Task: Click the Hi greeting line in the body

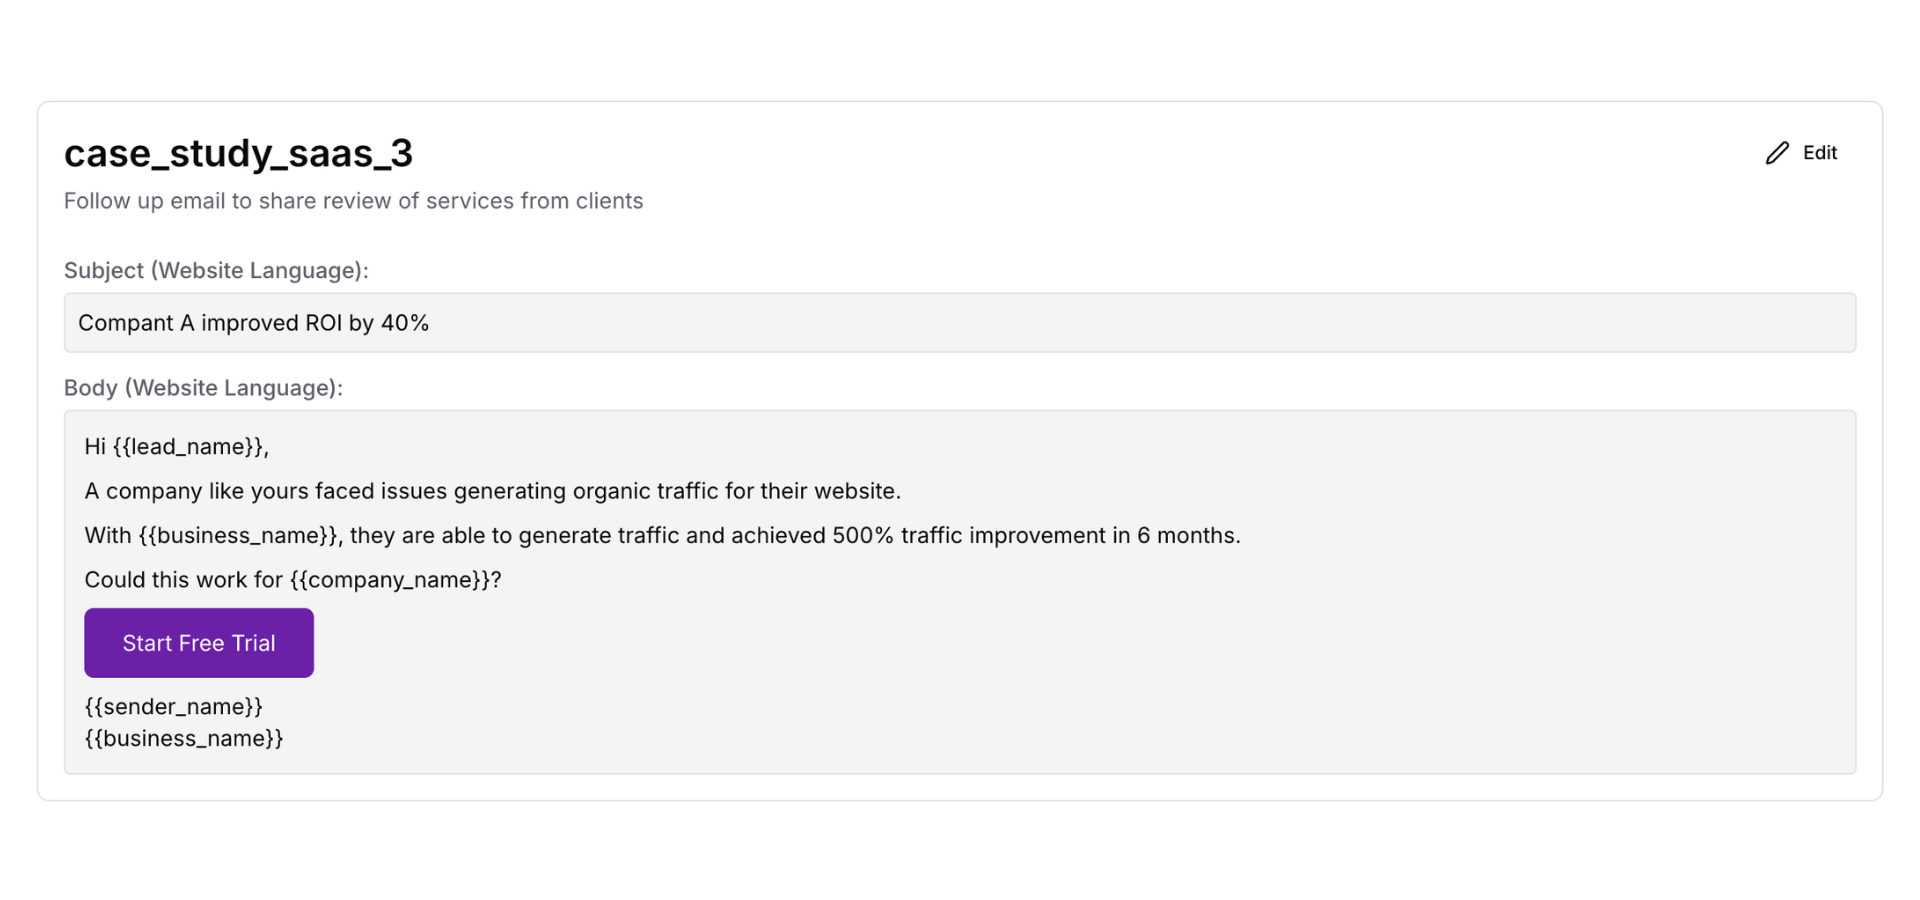Action: tap(176, 446)
